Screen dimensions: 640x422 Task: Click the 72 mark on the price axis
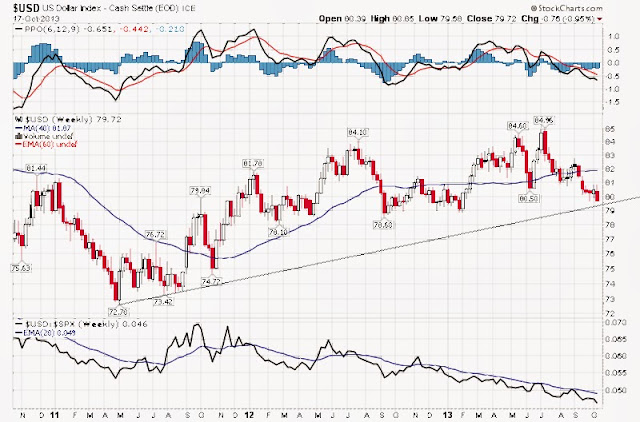tap(610, 313)
